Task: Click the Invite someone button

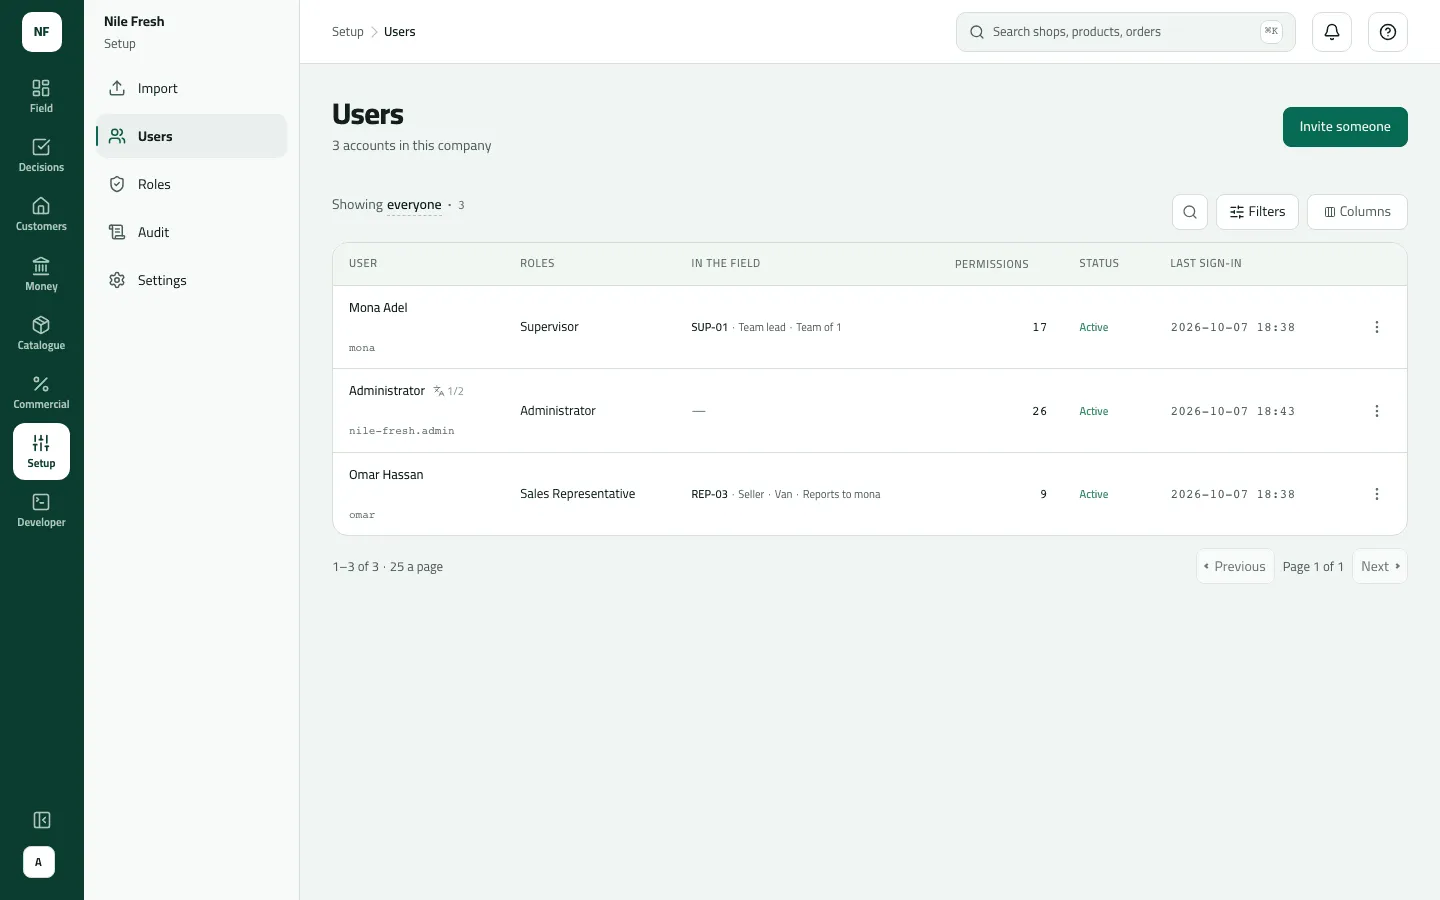Action: tap(1345, 127)
